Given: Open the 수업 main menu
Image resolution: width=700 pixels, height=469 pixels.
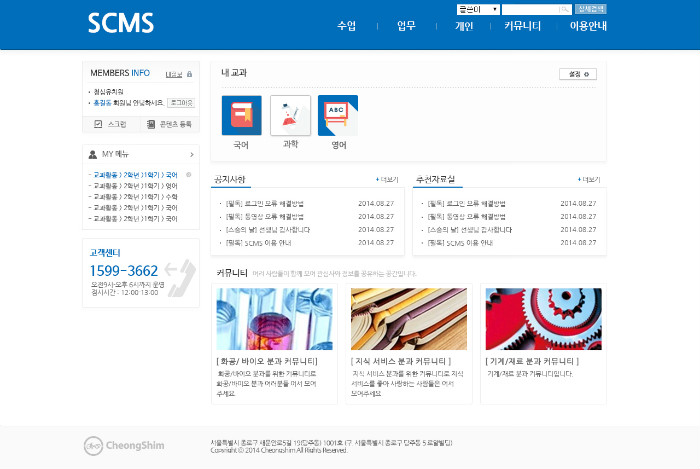Looking at the screenshot, I should click(x=346, y=26).
